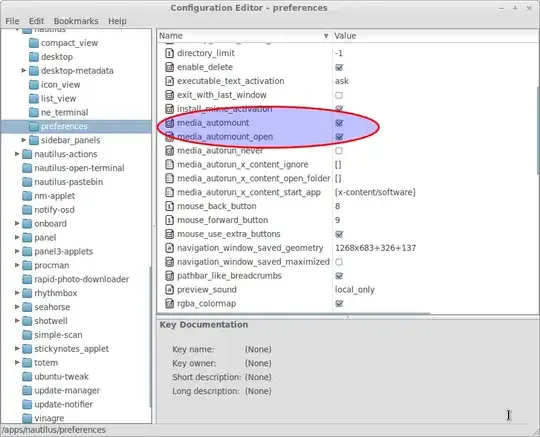The image size is (540, 437).
Task: Check the navigation_window_saved_maximized checkbox
Action: 339,262
